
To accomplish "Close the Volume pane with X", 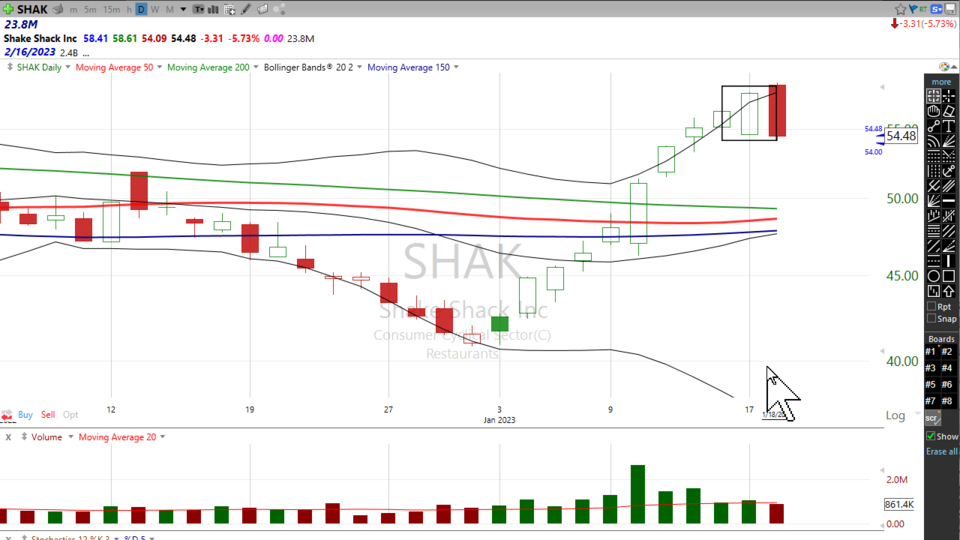I will pyautogui.click(x=9, y=437).
